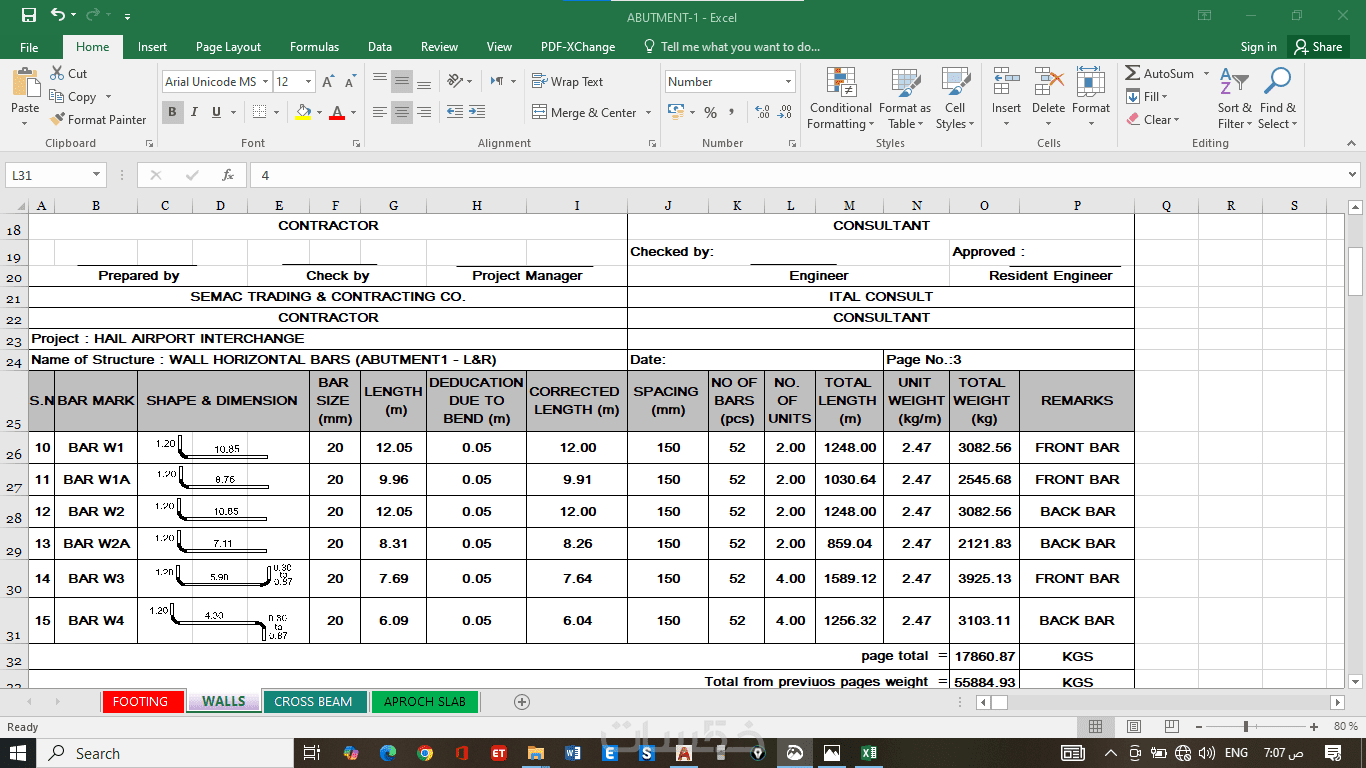Click the AutoSum sigma icon
1366x768 pixels.
click(x=1133, y=73)
